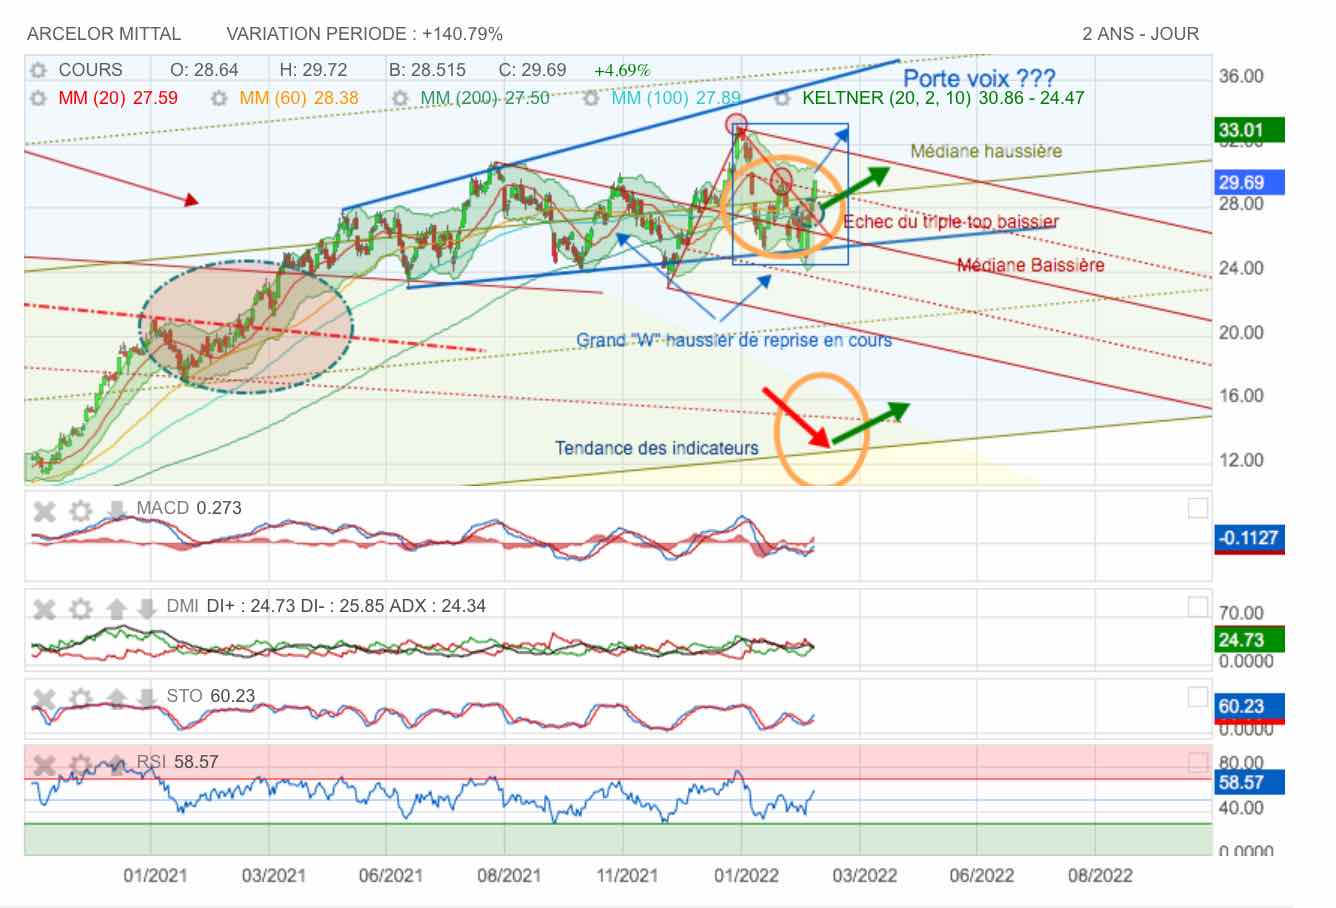
Task: Open DMI indicator settings gear
Action: pos(81,609)
